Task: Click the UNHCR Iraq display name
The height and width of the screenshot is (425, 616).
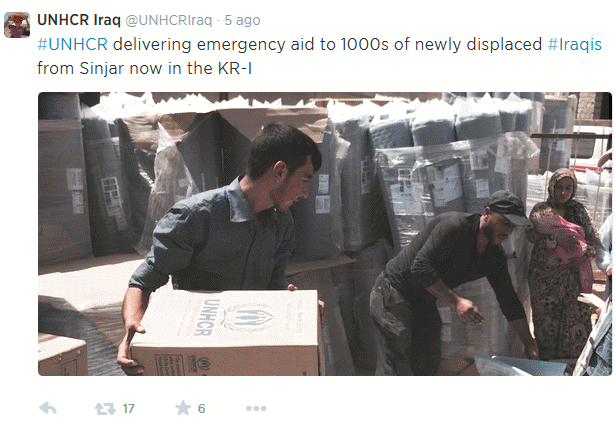Action: pos(79,20)
